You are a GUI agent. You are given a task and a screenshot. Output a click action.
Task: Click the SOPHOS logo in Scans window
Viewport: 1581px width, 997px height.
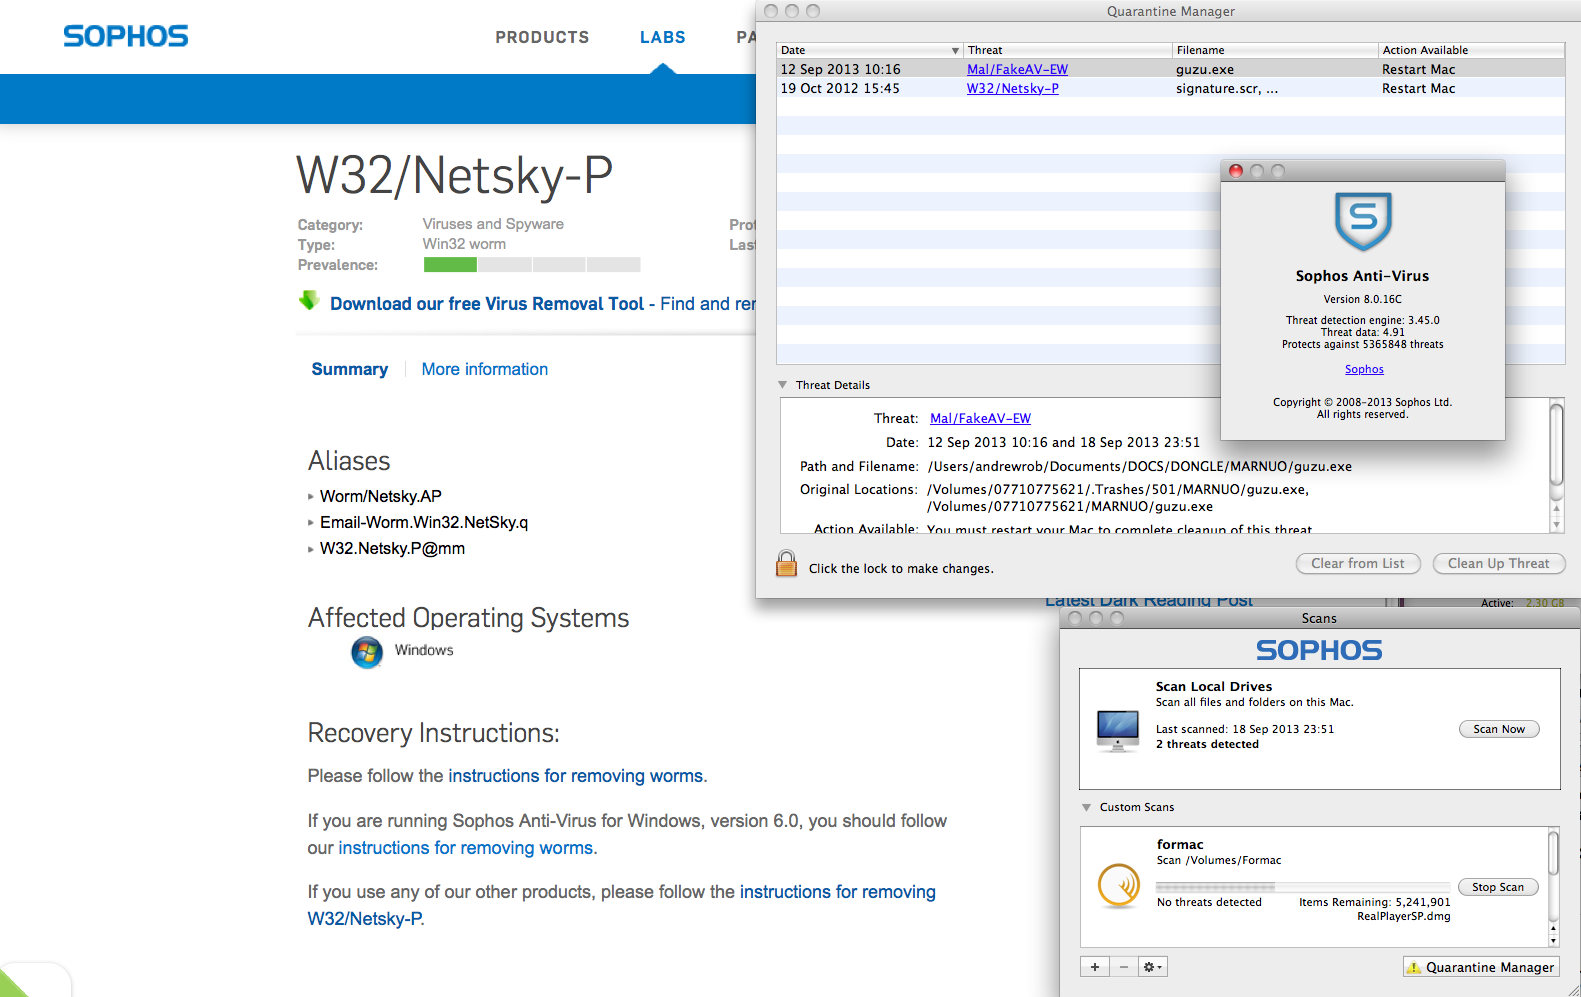(1319, 651)
